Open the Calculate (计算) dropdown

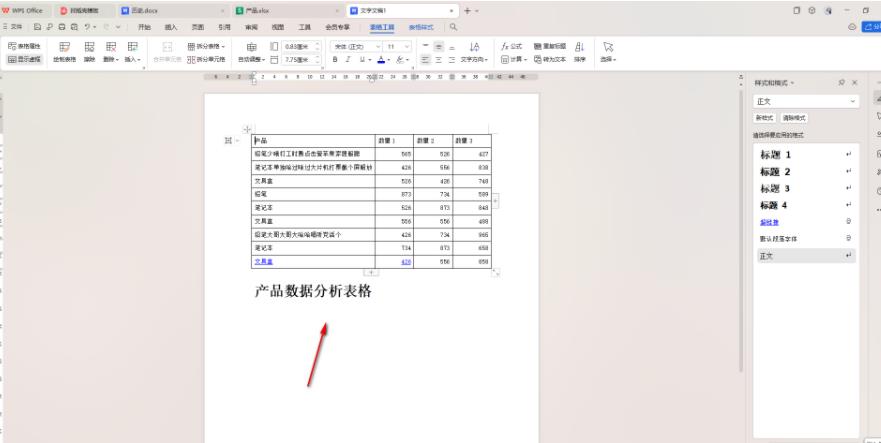coord(514,59)
